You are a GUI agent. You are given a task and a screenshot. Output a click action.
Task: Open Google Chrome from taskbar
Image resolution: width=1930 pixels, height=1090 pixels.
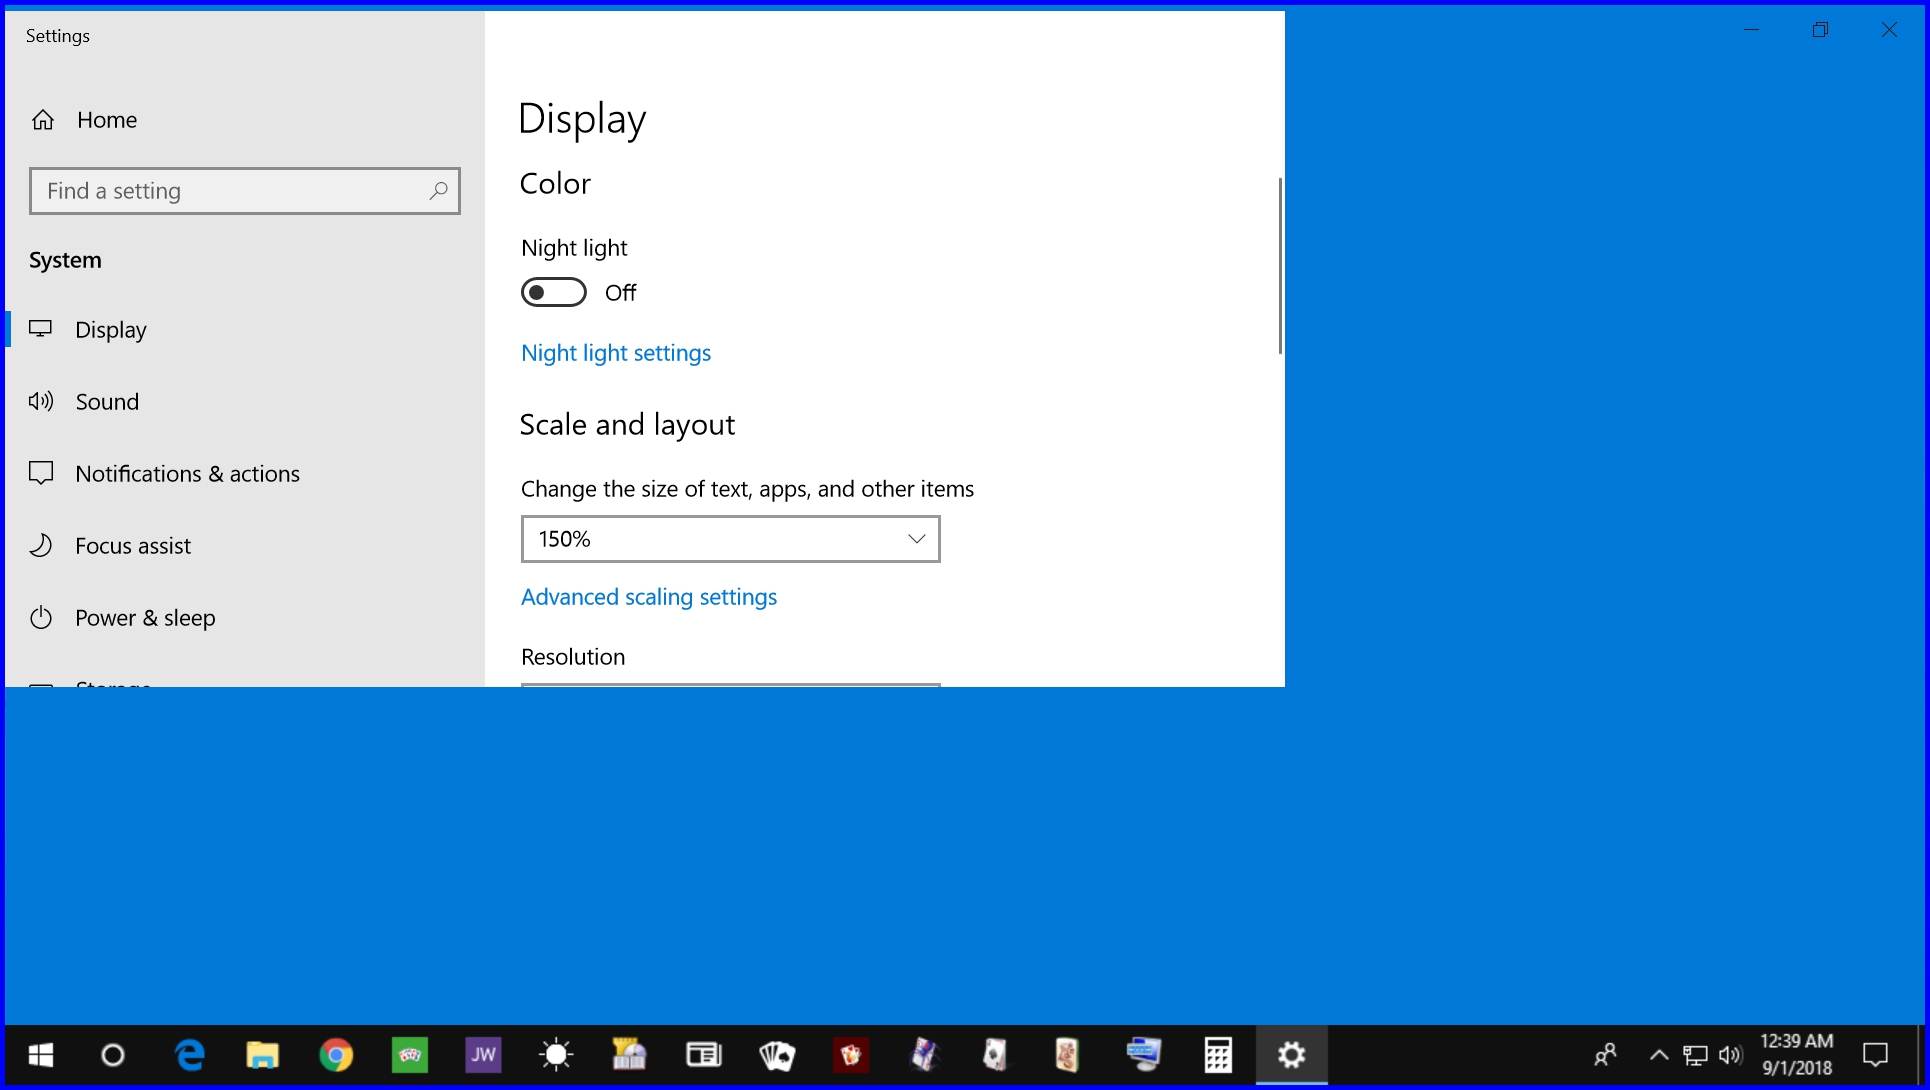pyautogui.click(x=335, y=1056)
